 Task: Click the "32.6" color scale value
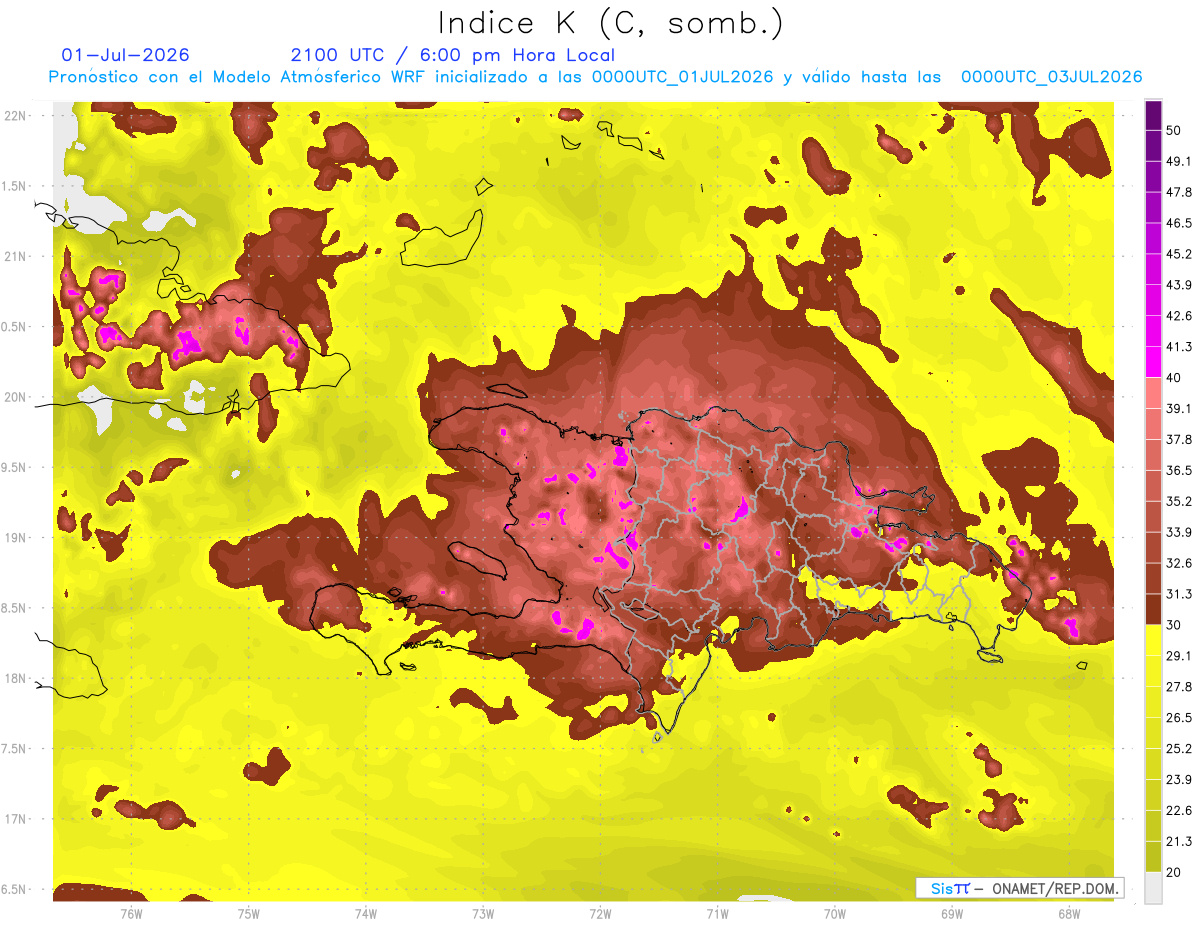[1180, 563]
